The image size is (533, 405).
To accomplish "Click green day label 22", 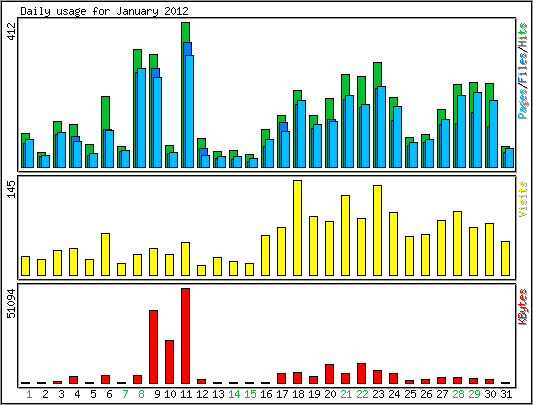I will point(362,394).
